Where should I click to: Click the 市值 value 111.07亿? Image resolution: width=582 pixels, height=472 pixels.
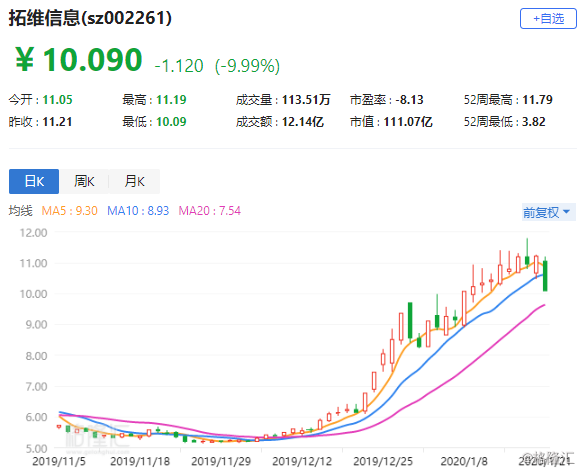(x=408, y=122)
